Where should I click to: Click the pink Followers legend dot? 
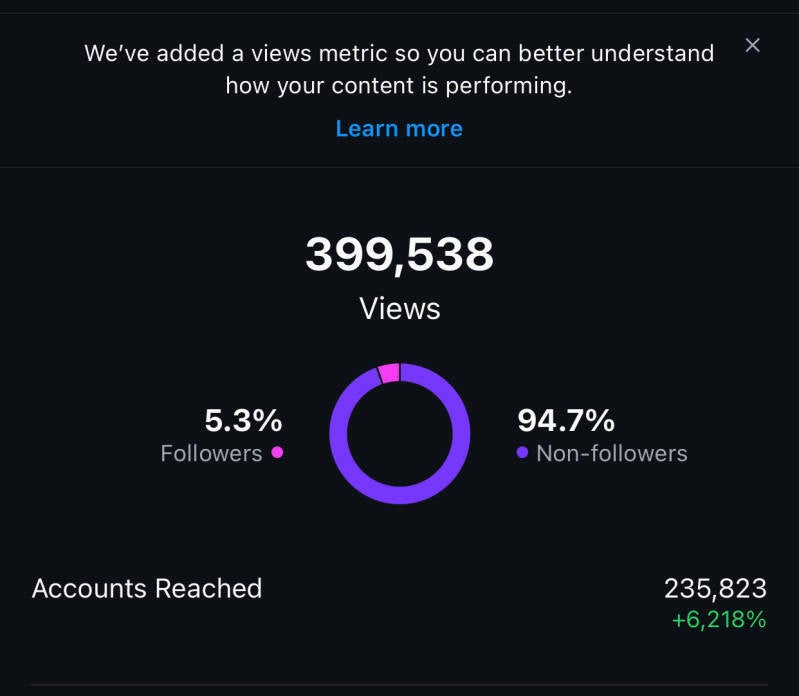pyautogui.click(x=277, y=452)
